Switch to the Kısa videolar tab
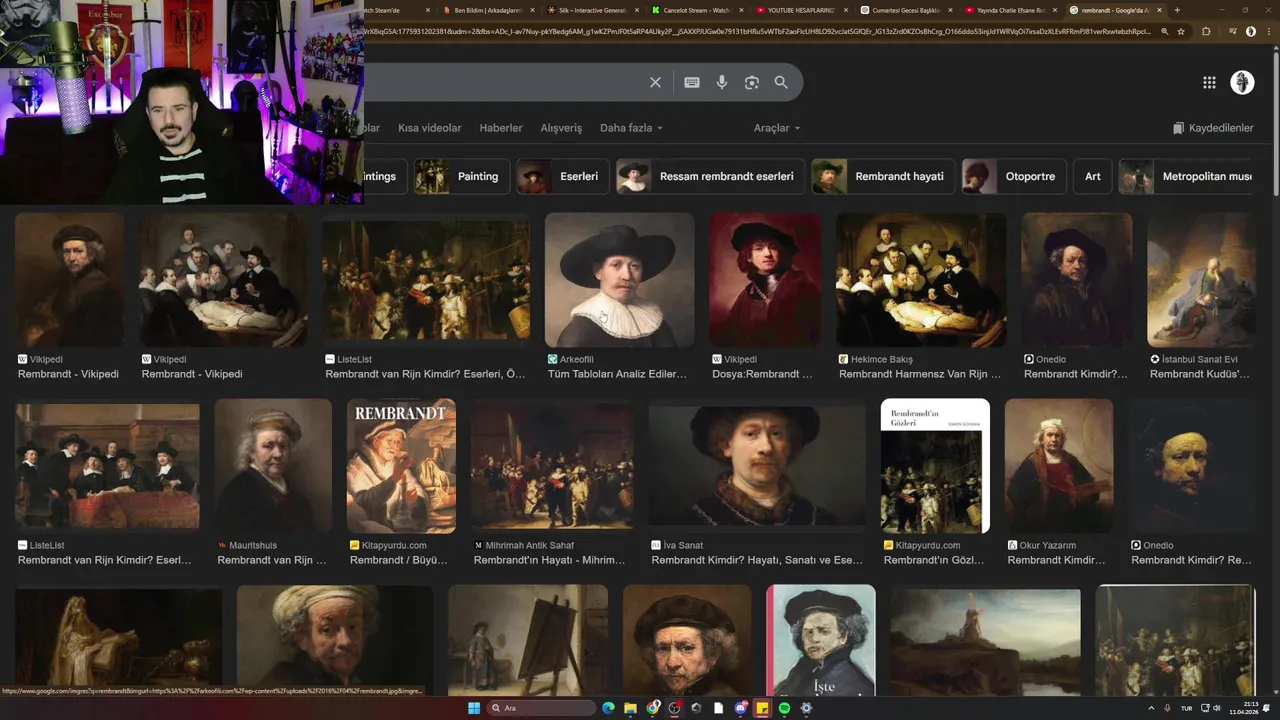The image size is (1280, 720). tap(430, 128)
